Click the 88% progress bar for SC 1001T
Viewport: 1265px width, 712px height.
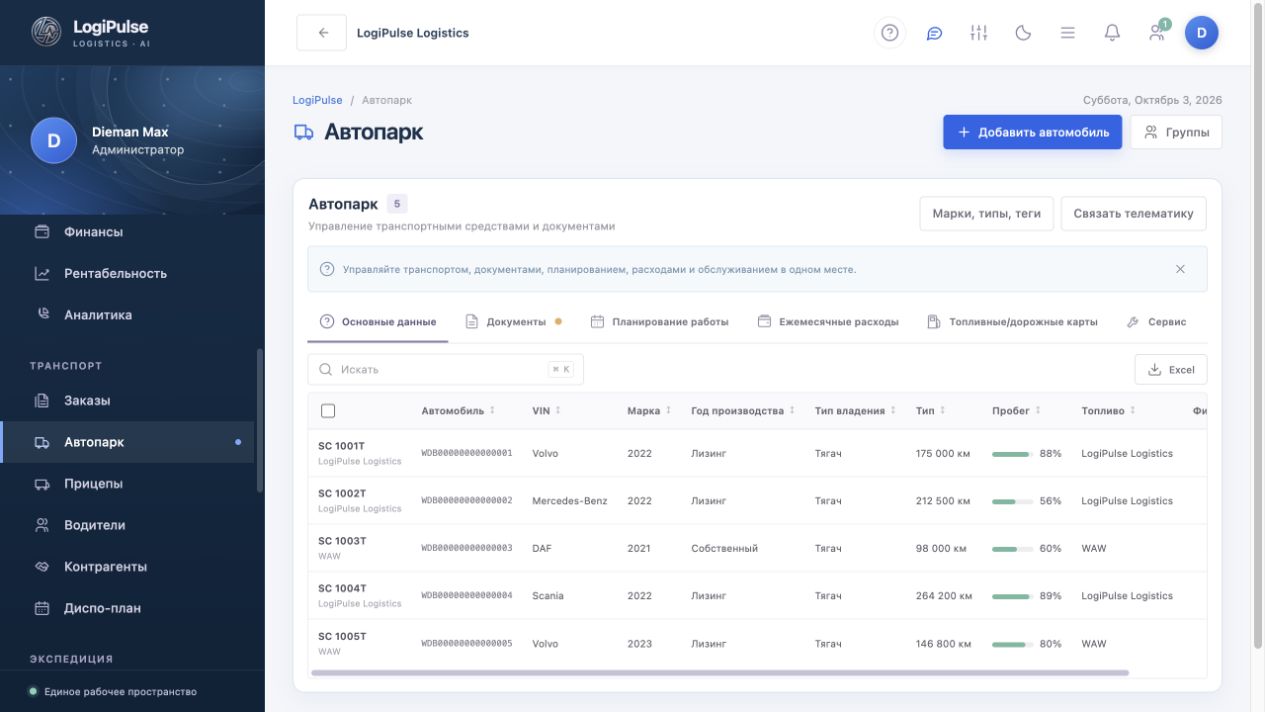[x=1012, y=454]
